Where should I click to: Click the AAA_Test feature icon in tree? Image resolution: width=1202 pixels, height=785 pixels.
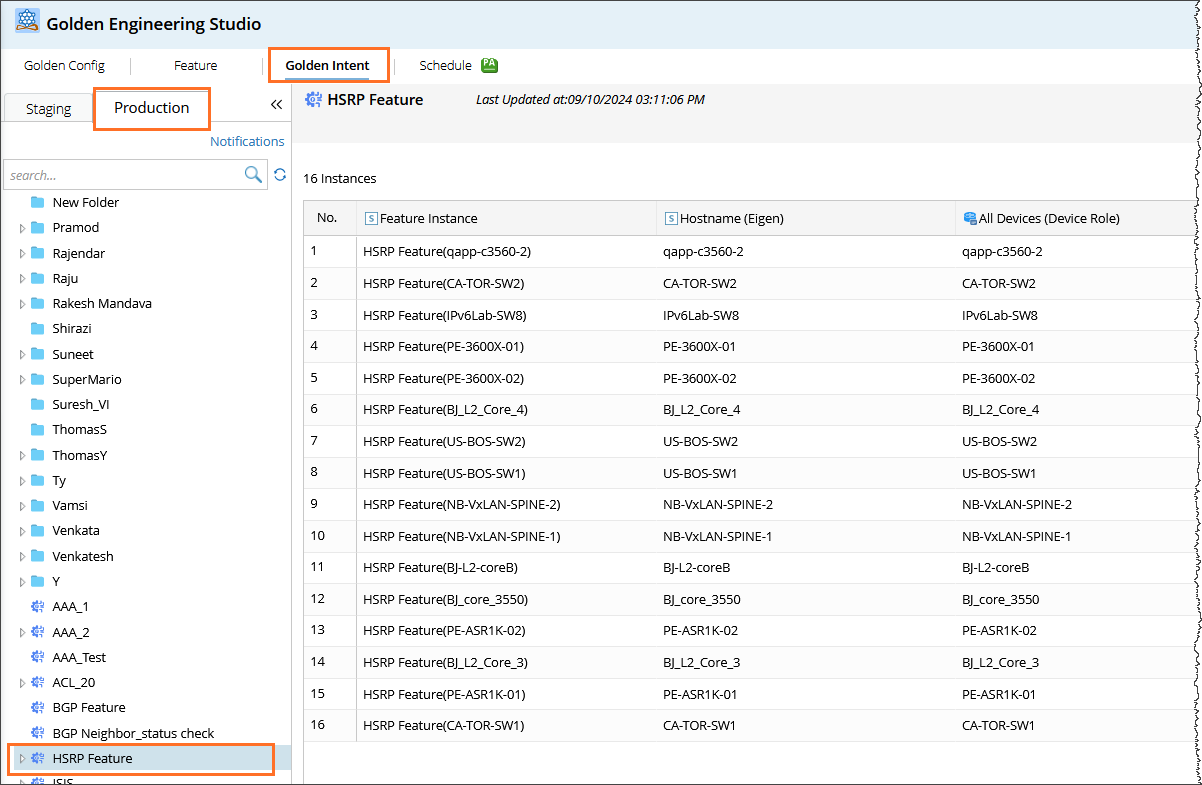click(38, 657)
